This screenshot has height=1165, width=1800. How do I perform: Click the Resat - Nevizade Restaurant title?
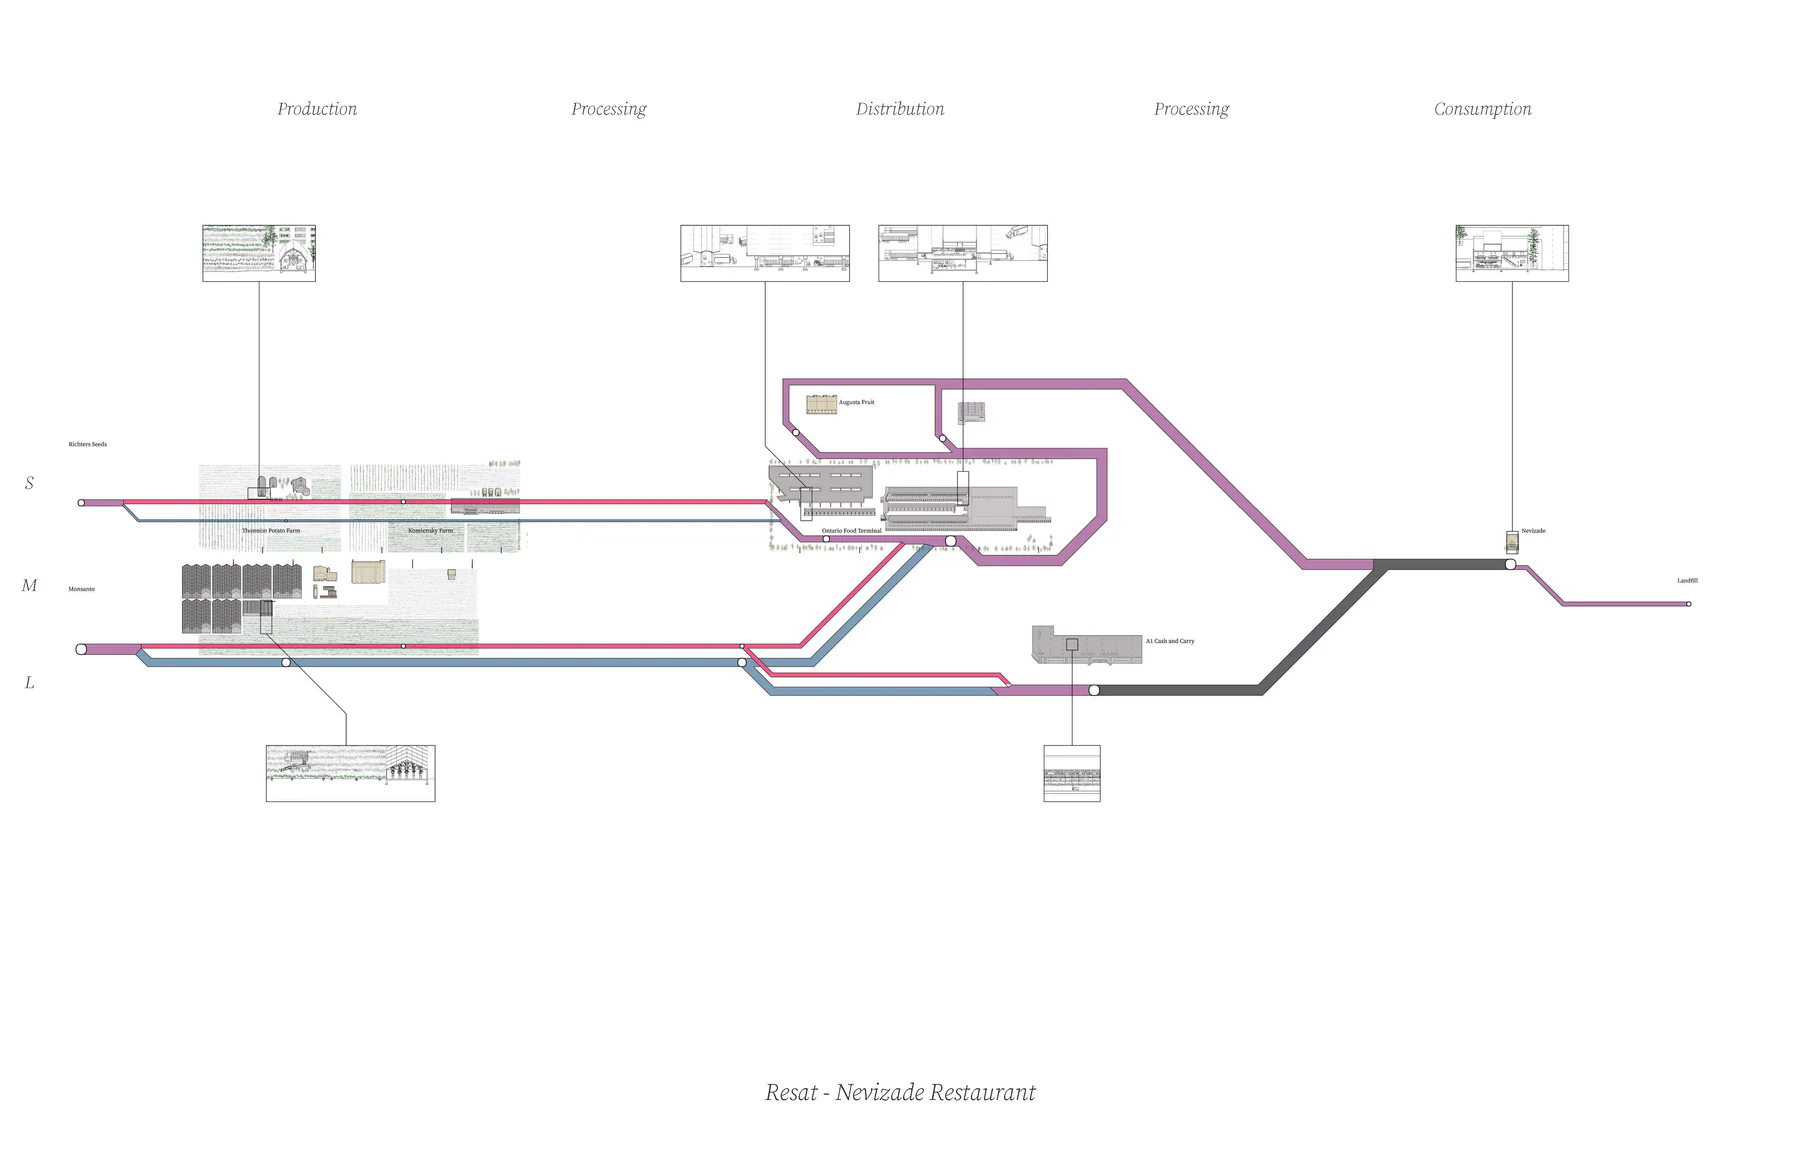click(x=900, y=1093)
